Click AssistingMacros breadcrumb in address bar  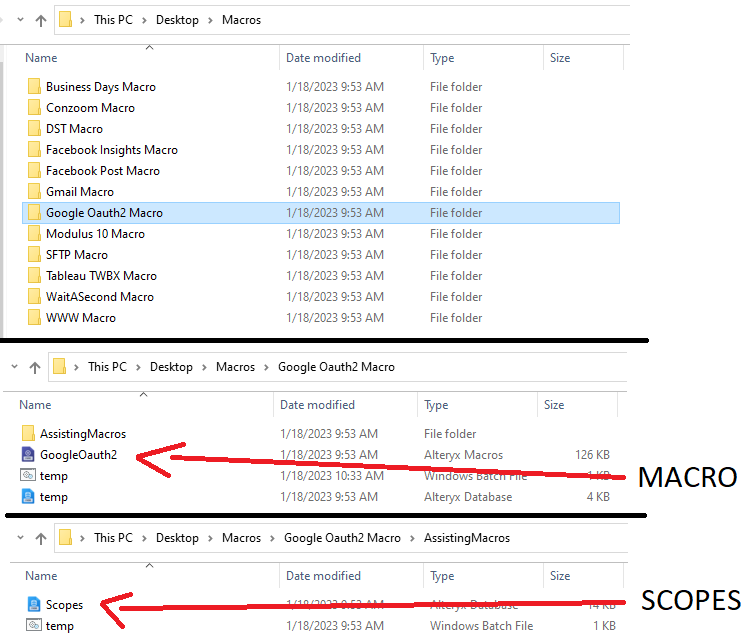point(466,537)
